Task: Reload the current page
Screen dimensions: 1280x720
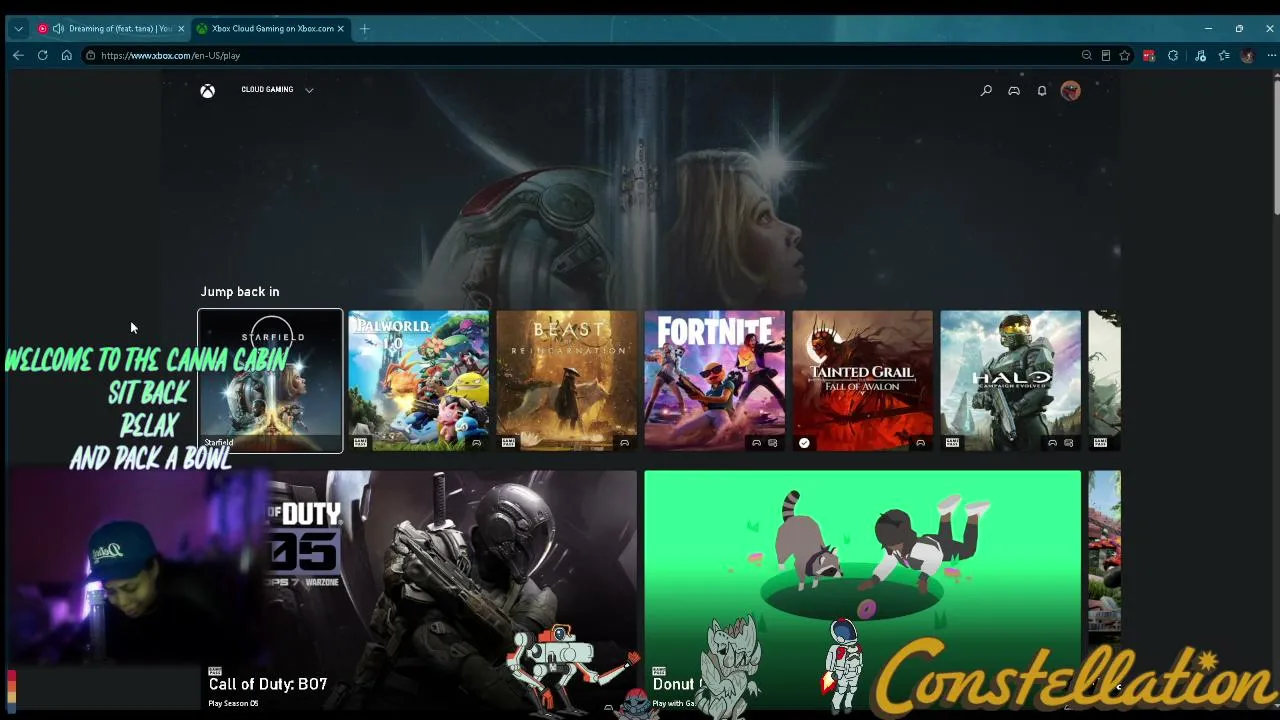Action: coord(43,56)
